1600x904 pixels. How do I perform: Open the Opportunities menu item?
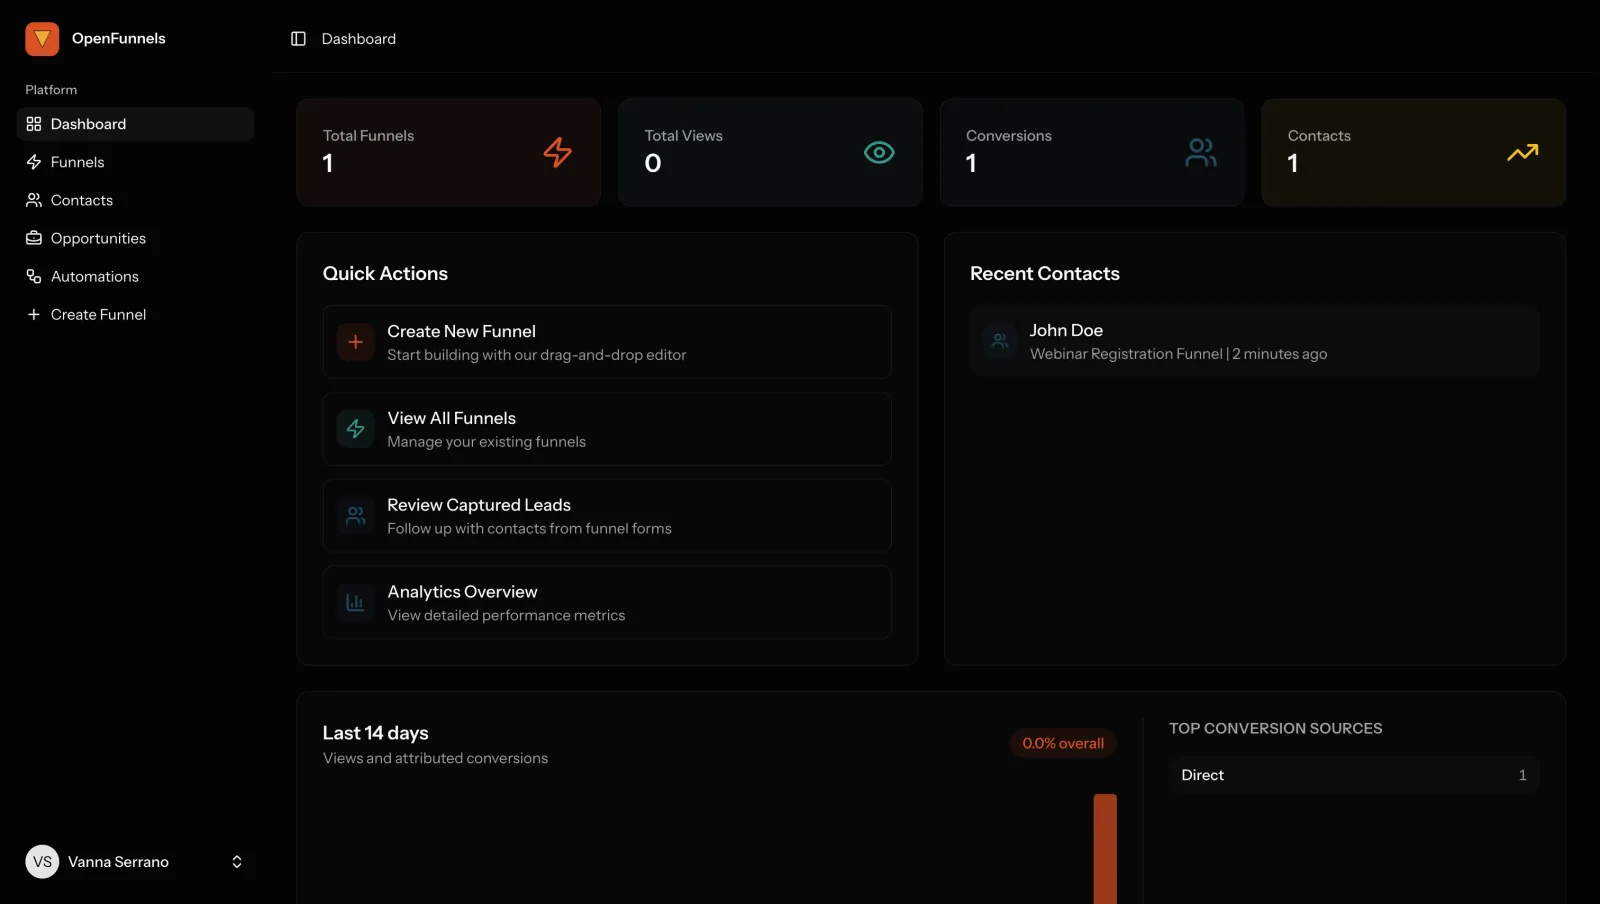(x=136, y=238)
